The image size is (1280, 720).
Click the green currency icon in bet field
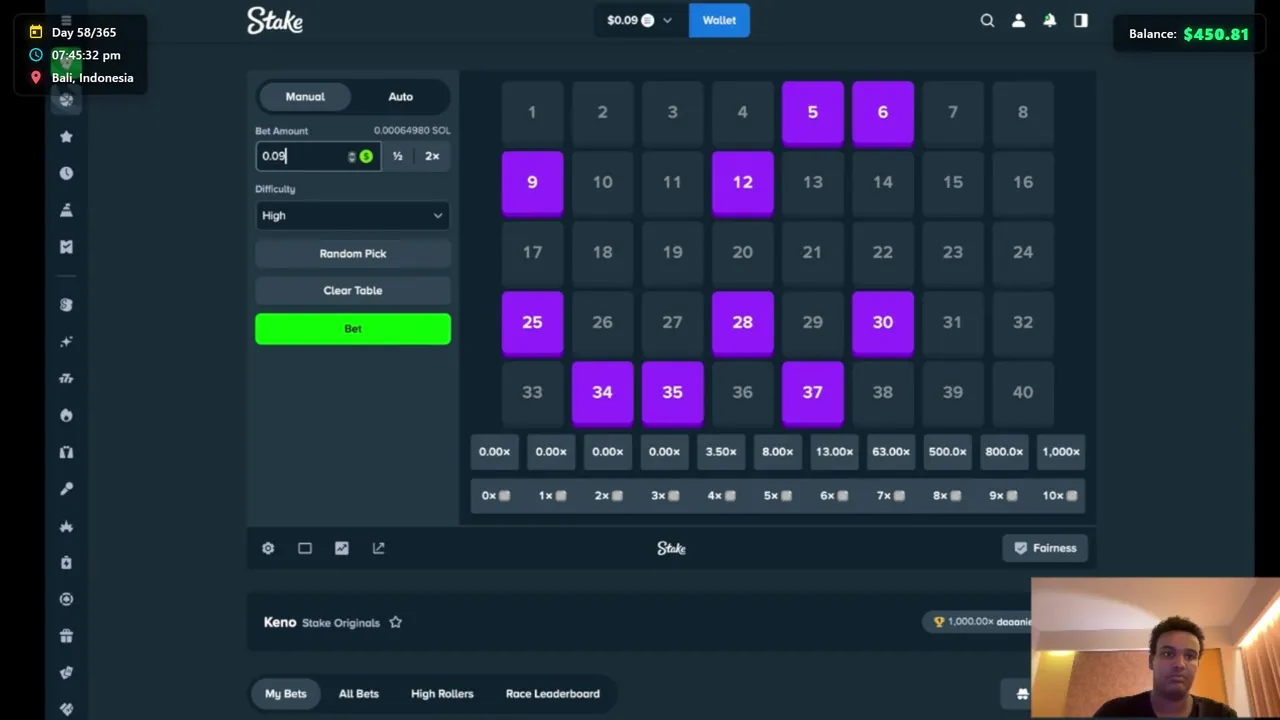(x=366, y=156)
